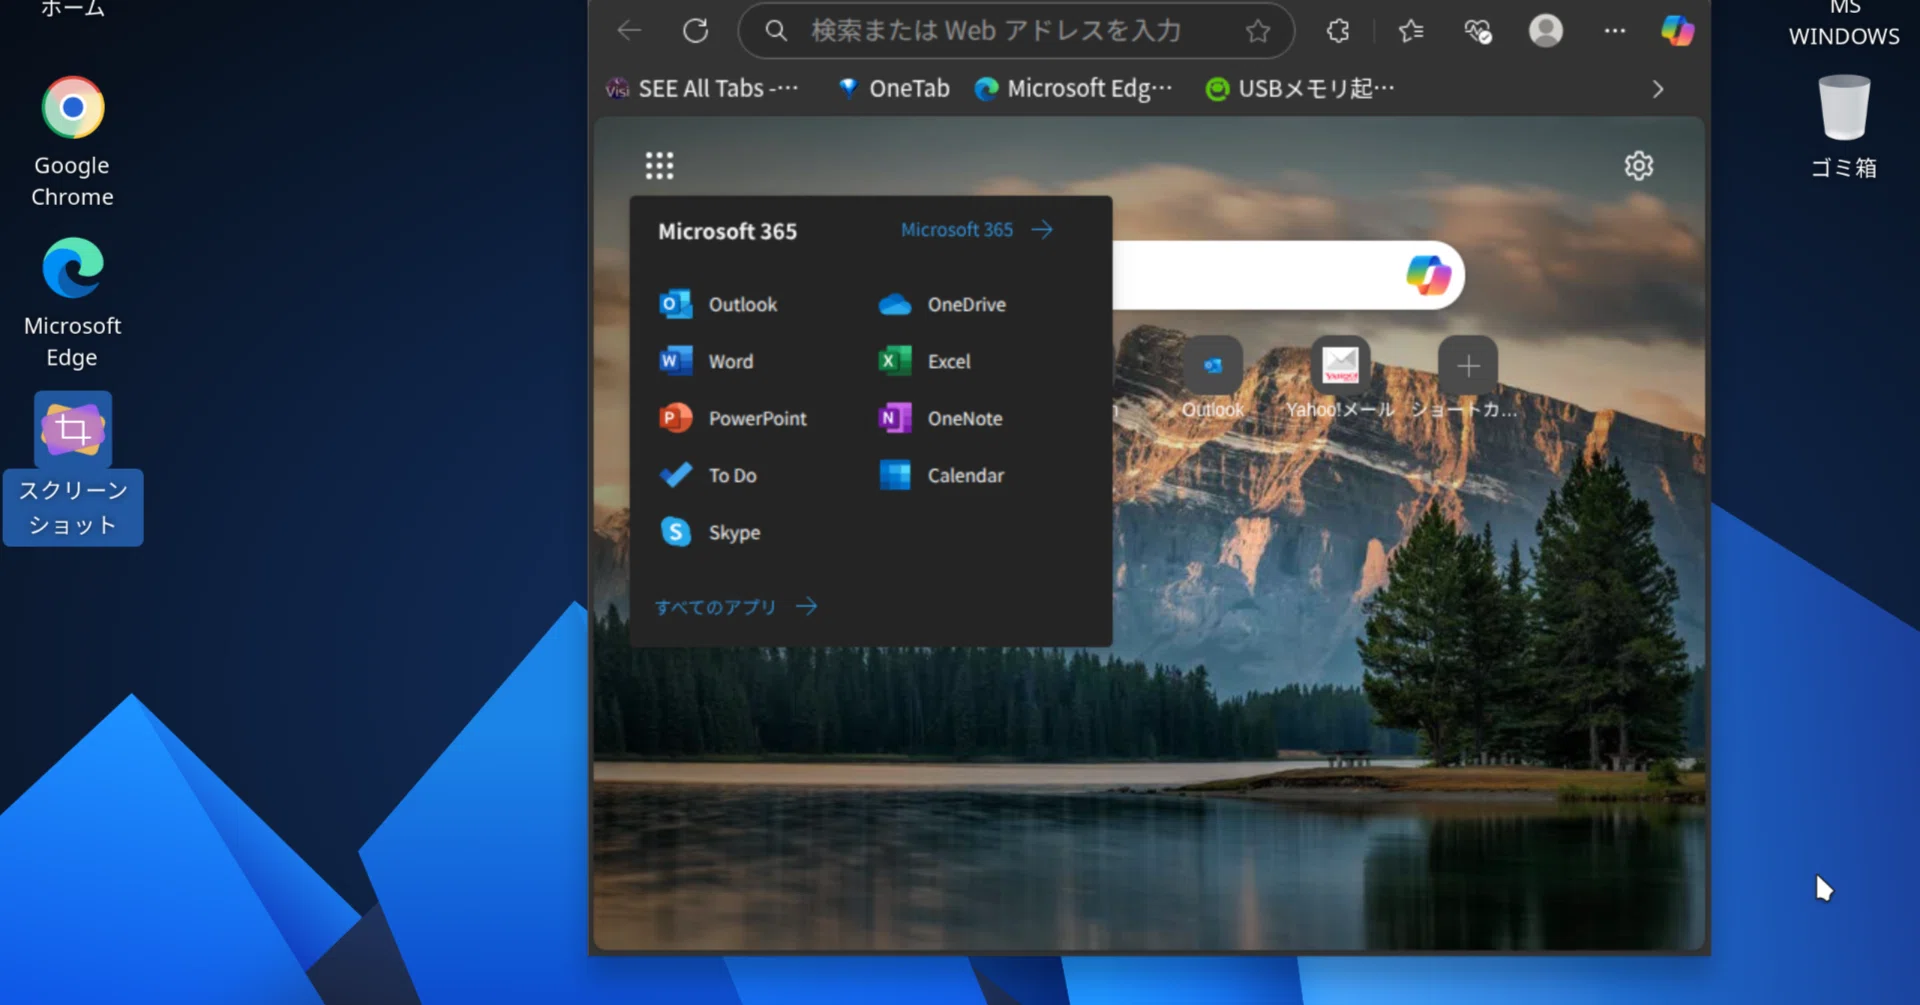Open OneTab favorite
The image size is (1920, 1005).
[x=893, y=89]
